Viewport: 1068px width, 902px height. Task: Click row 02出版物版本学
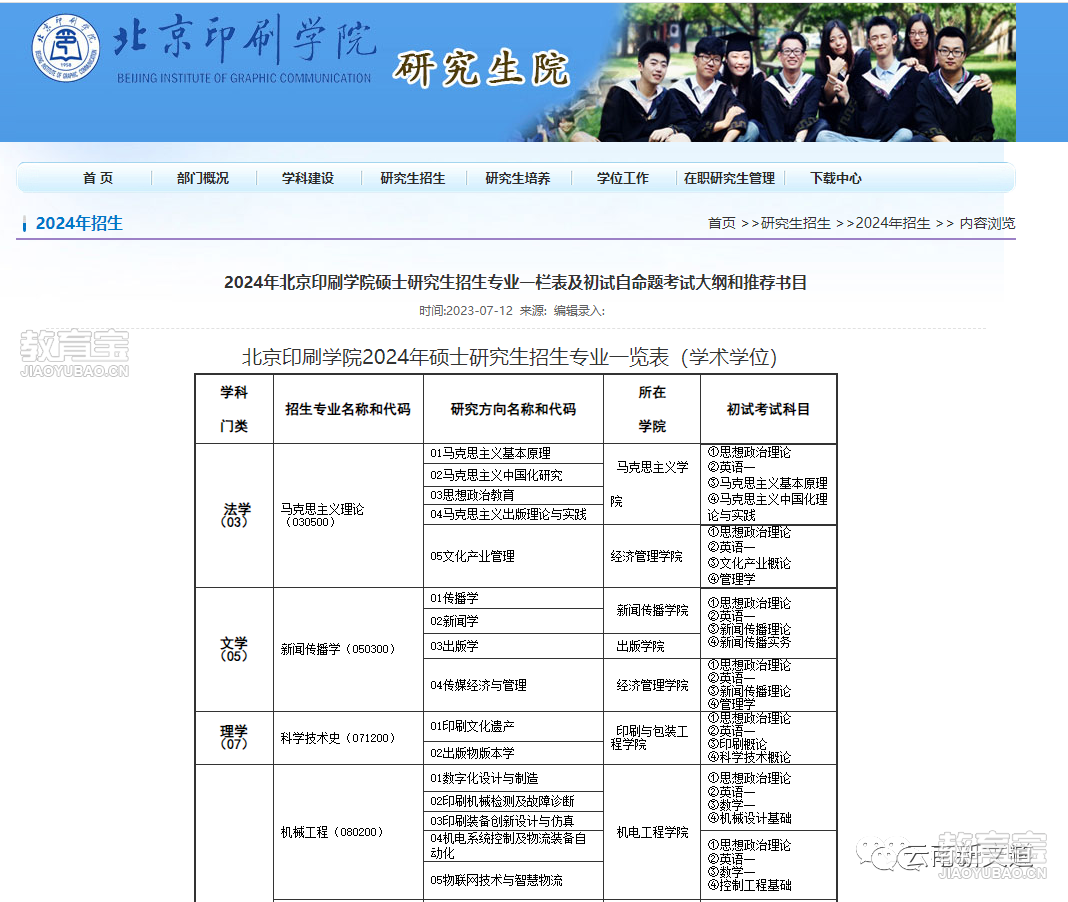click(513, 753)
